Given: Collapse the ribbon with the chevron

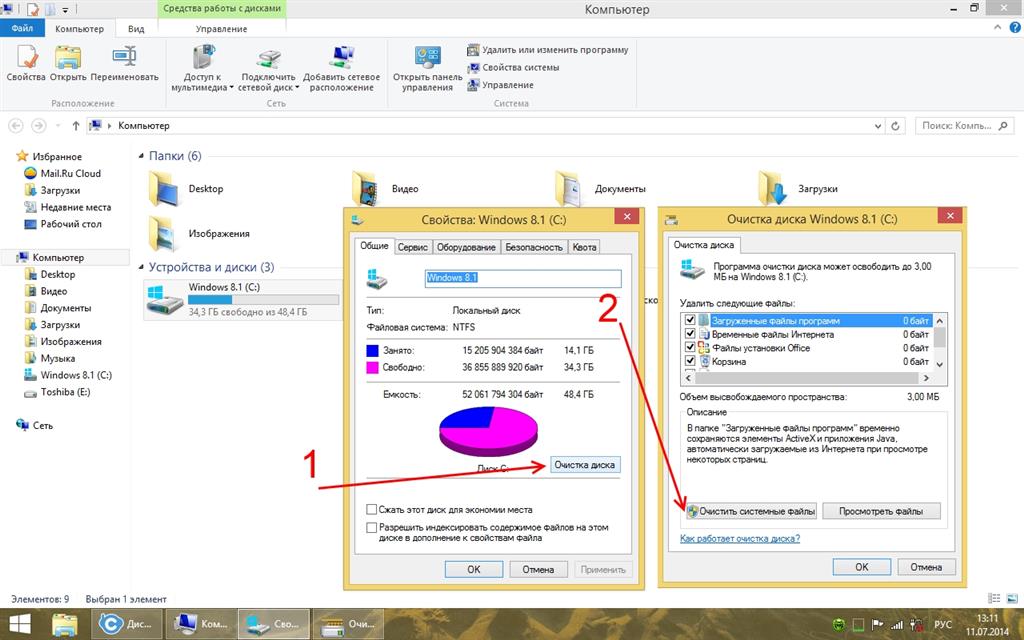Looking at the screenshot, I should pyautogui.click(x=997, y=27).
